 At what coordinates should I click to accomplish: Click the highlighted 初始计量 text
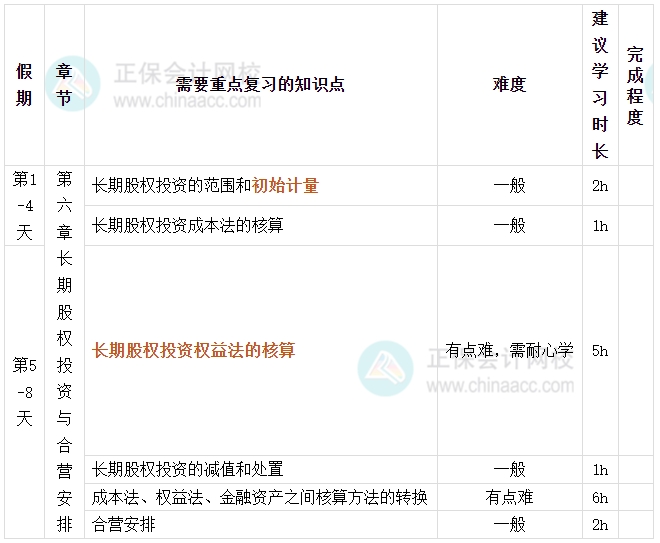(x=285, y=186)
